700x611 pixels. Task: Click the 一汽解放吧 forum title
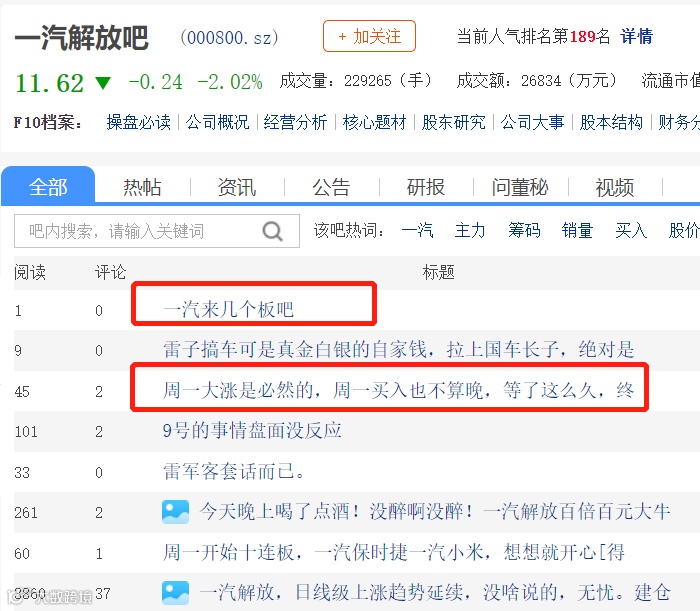(81, 38)
